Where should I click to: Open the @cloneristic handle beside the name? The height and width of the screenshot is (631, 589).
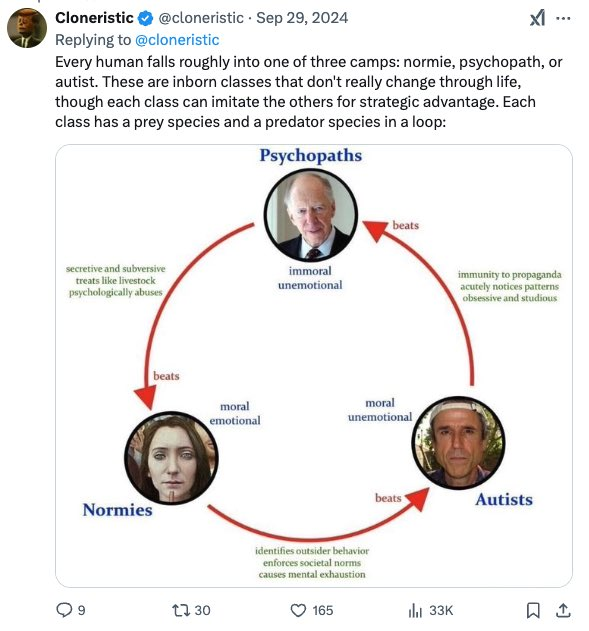click(201, 18)
